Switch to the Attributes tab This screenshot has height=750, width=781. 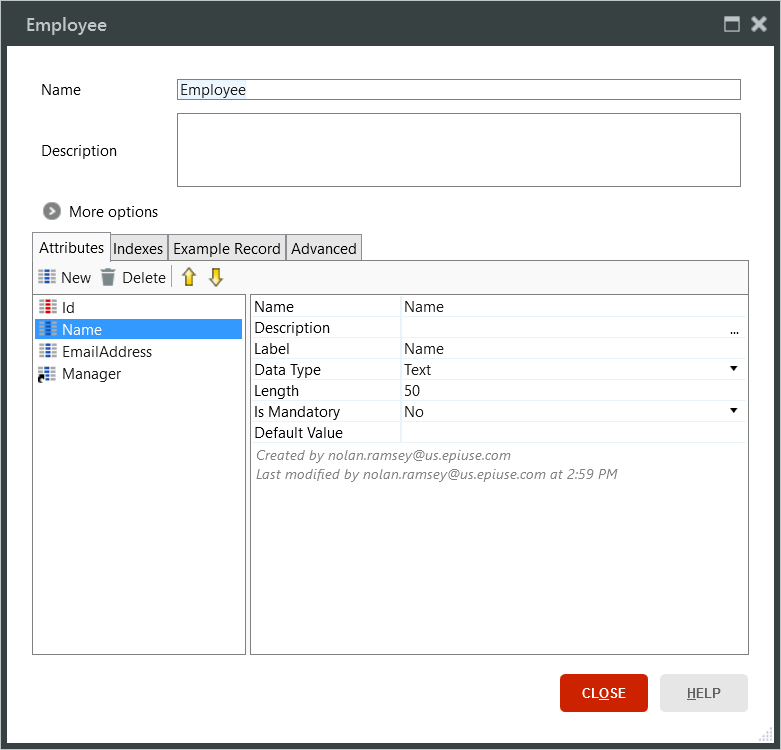pos(71,248)
